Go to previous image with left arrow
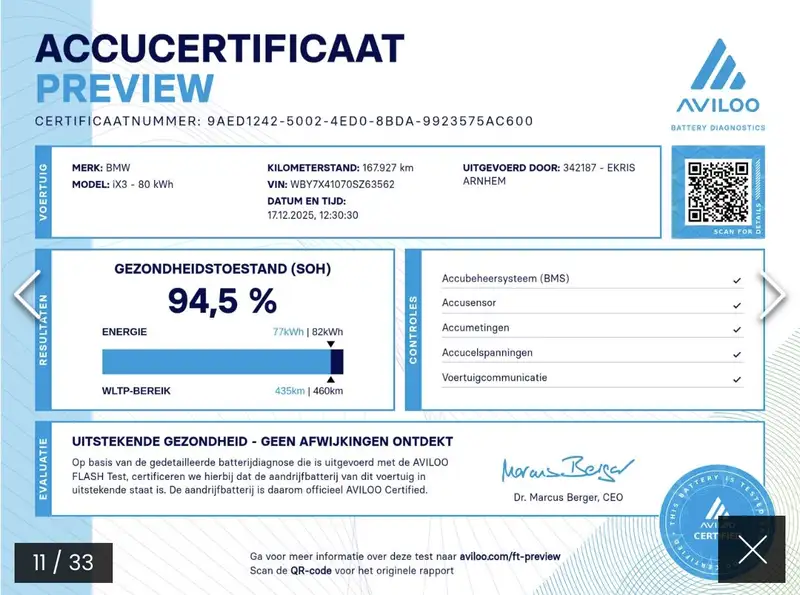800x595 pixels. pyautogui.click(x=26, y=297)
